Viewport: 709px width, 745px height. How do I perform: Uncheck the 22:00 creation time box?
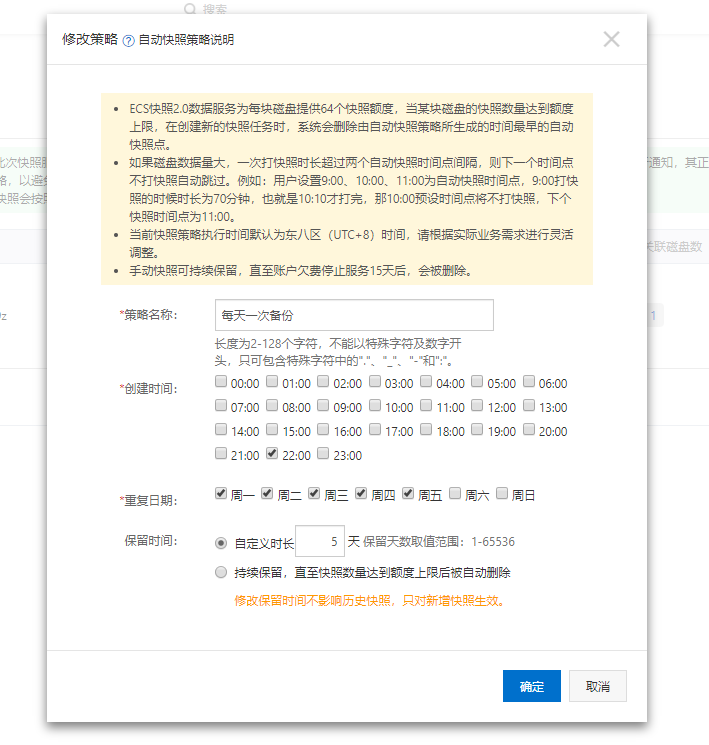(272, 453)
